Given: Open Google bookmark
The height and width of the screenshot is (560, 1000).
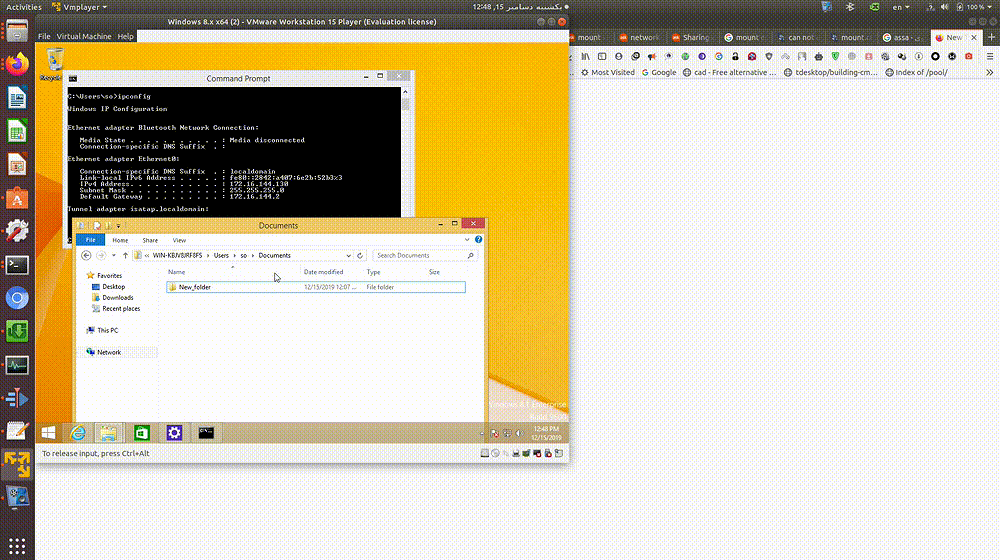Looking at the screenshot, I should pos(659,73).
